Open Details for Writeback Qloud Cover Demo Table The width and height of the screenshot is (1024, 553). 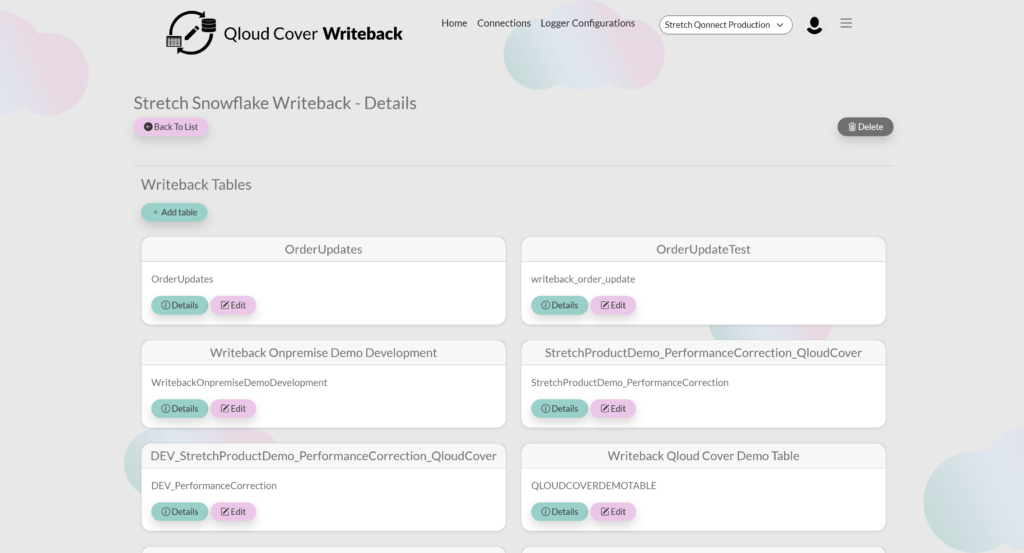pyautogui.click(x=560, y=512)
